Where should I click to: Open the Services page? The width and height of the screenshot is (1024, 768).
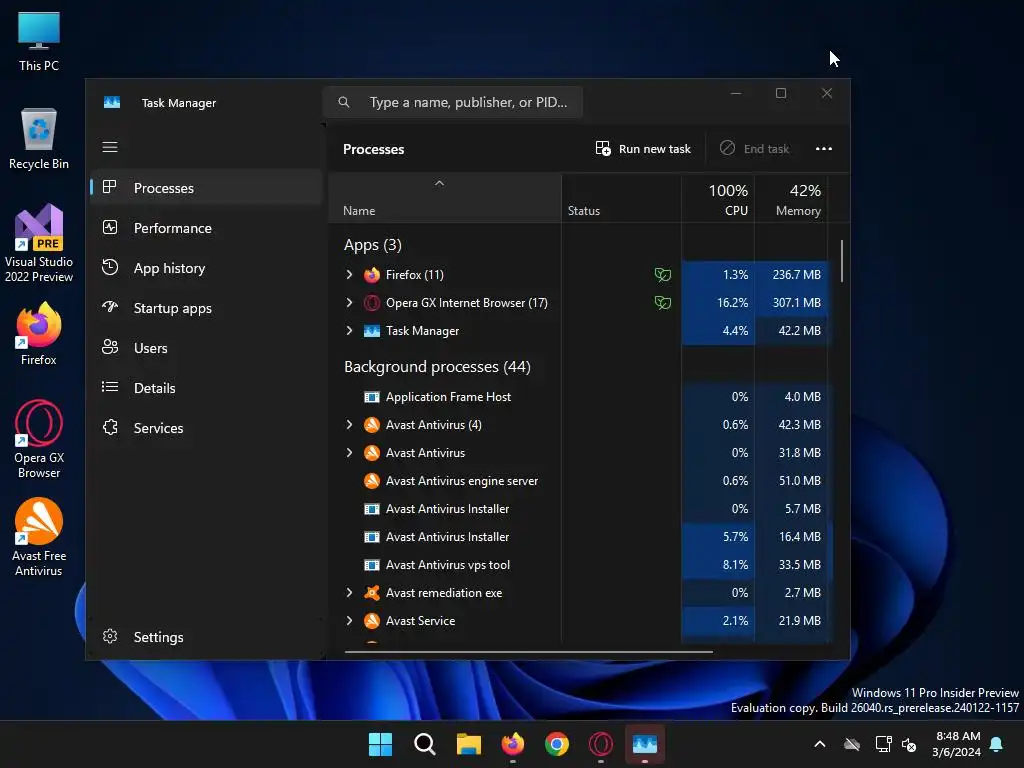(206, 428)
